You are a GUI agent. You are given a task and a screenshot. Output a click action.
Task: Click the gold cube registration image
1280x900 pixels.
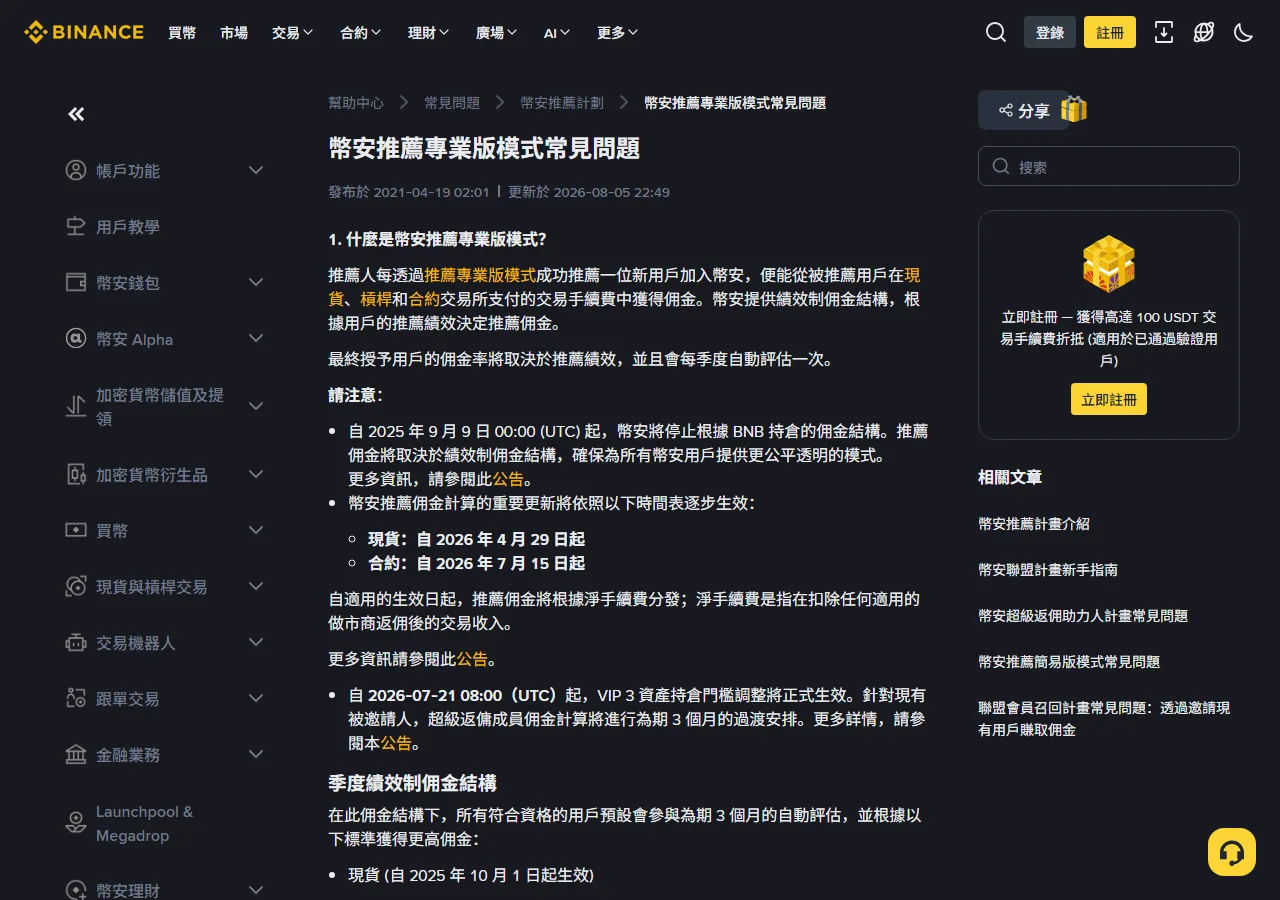coord(1109,263)
